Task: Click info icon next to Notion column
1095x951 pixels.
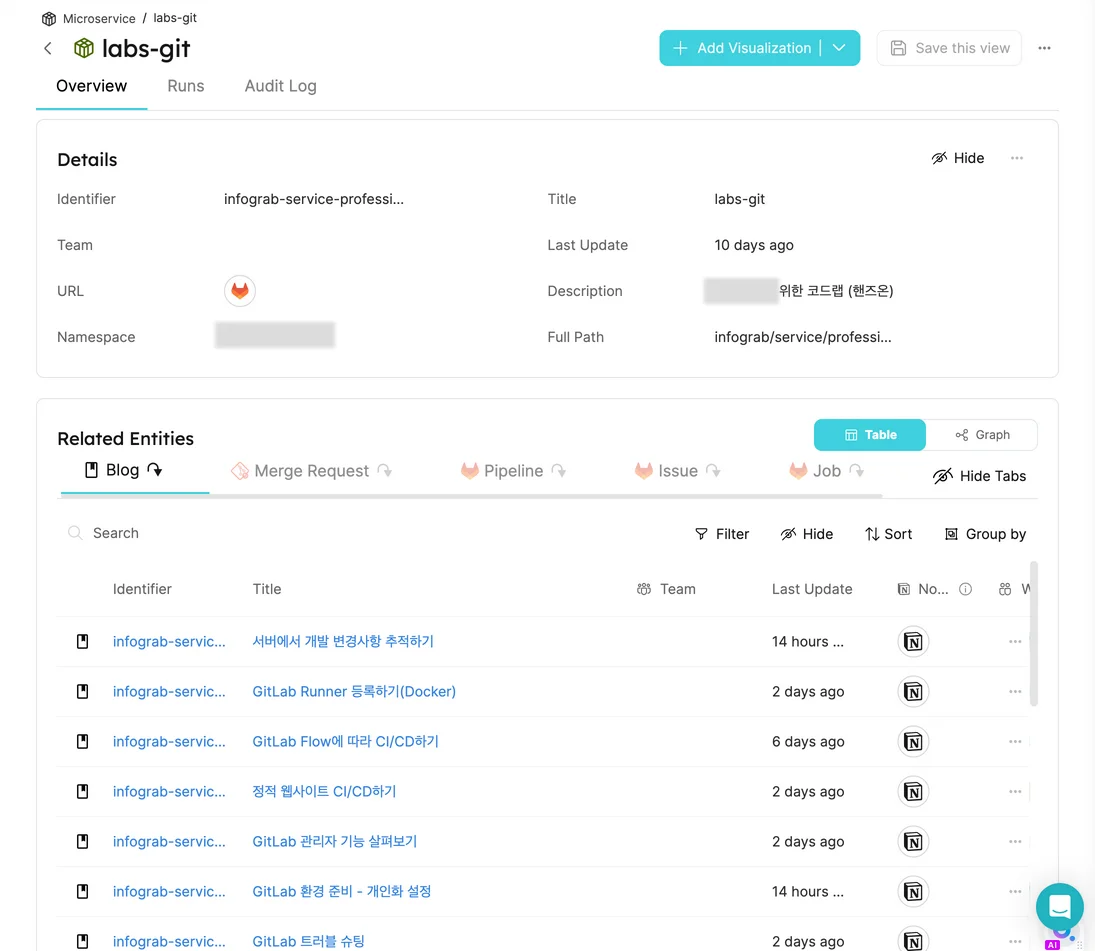Action: point(965,589)
